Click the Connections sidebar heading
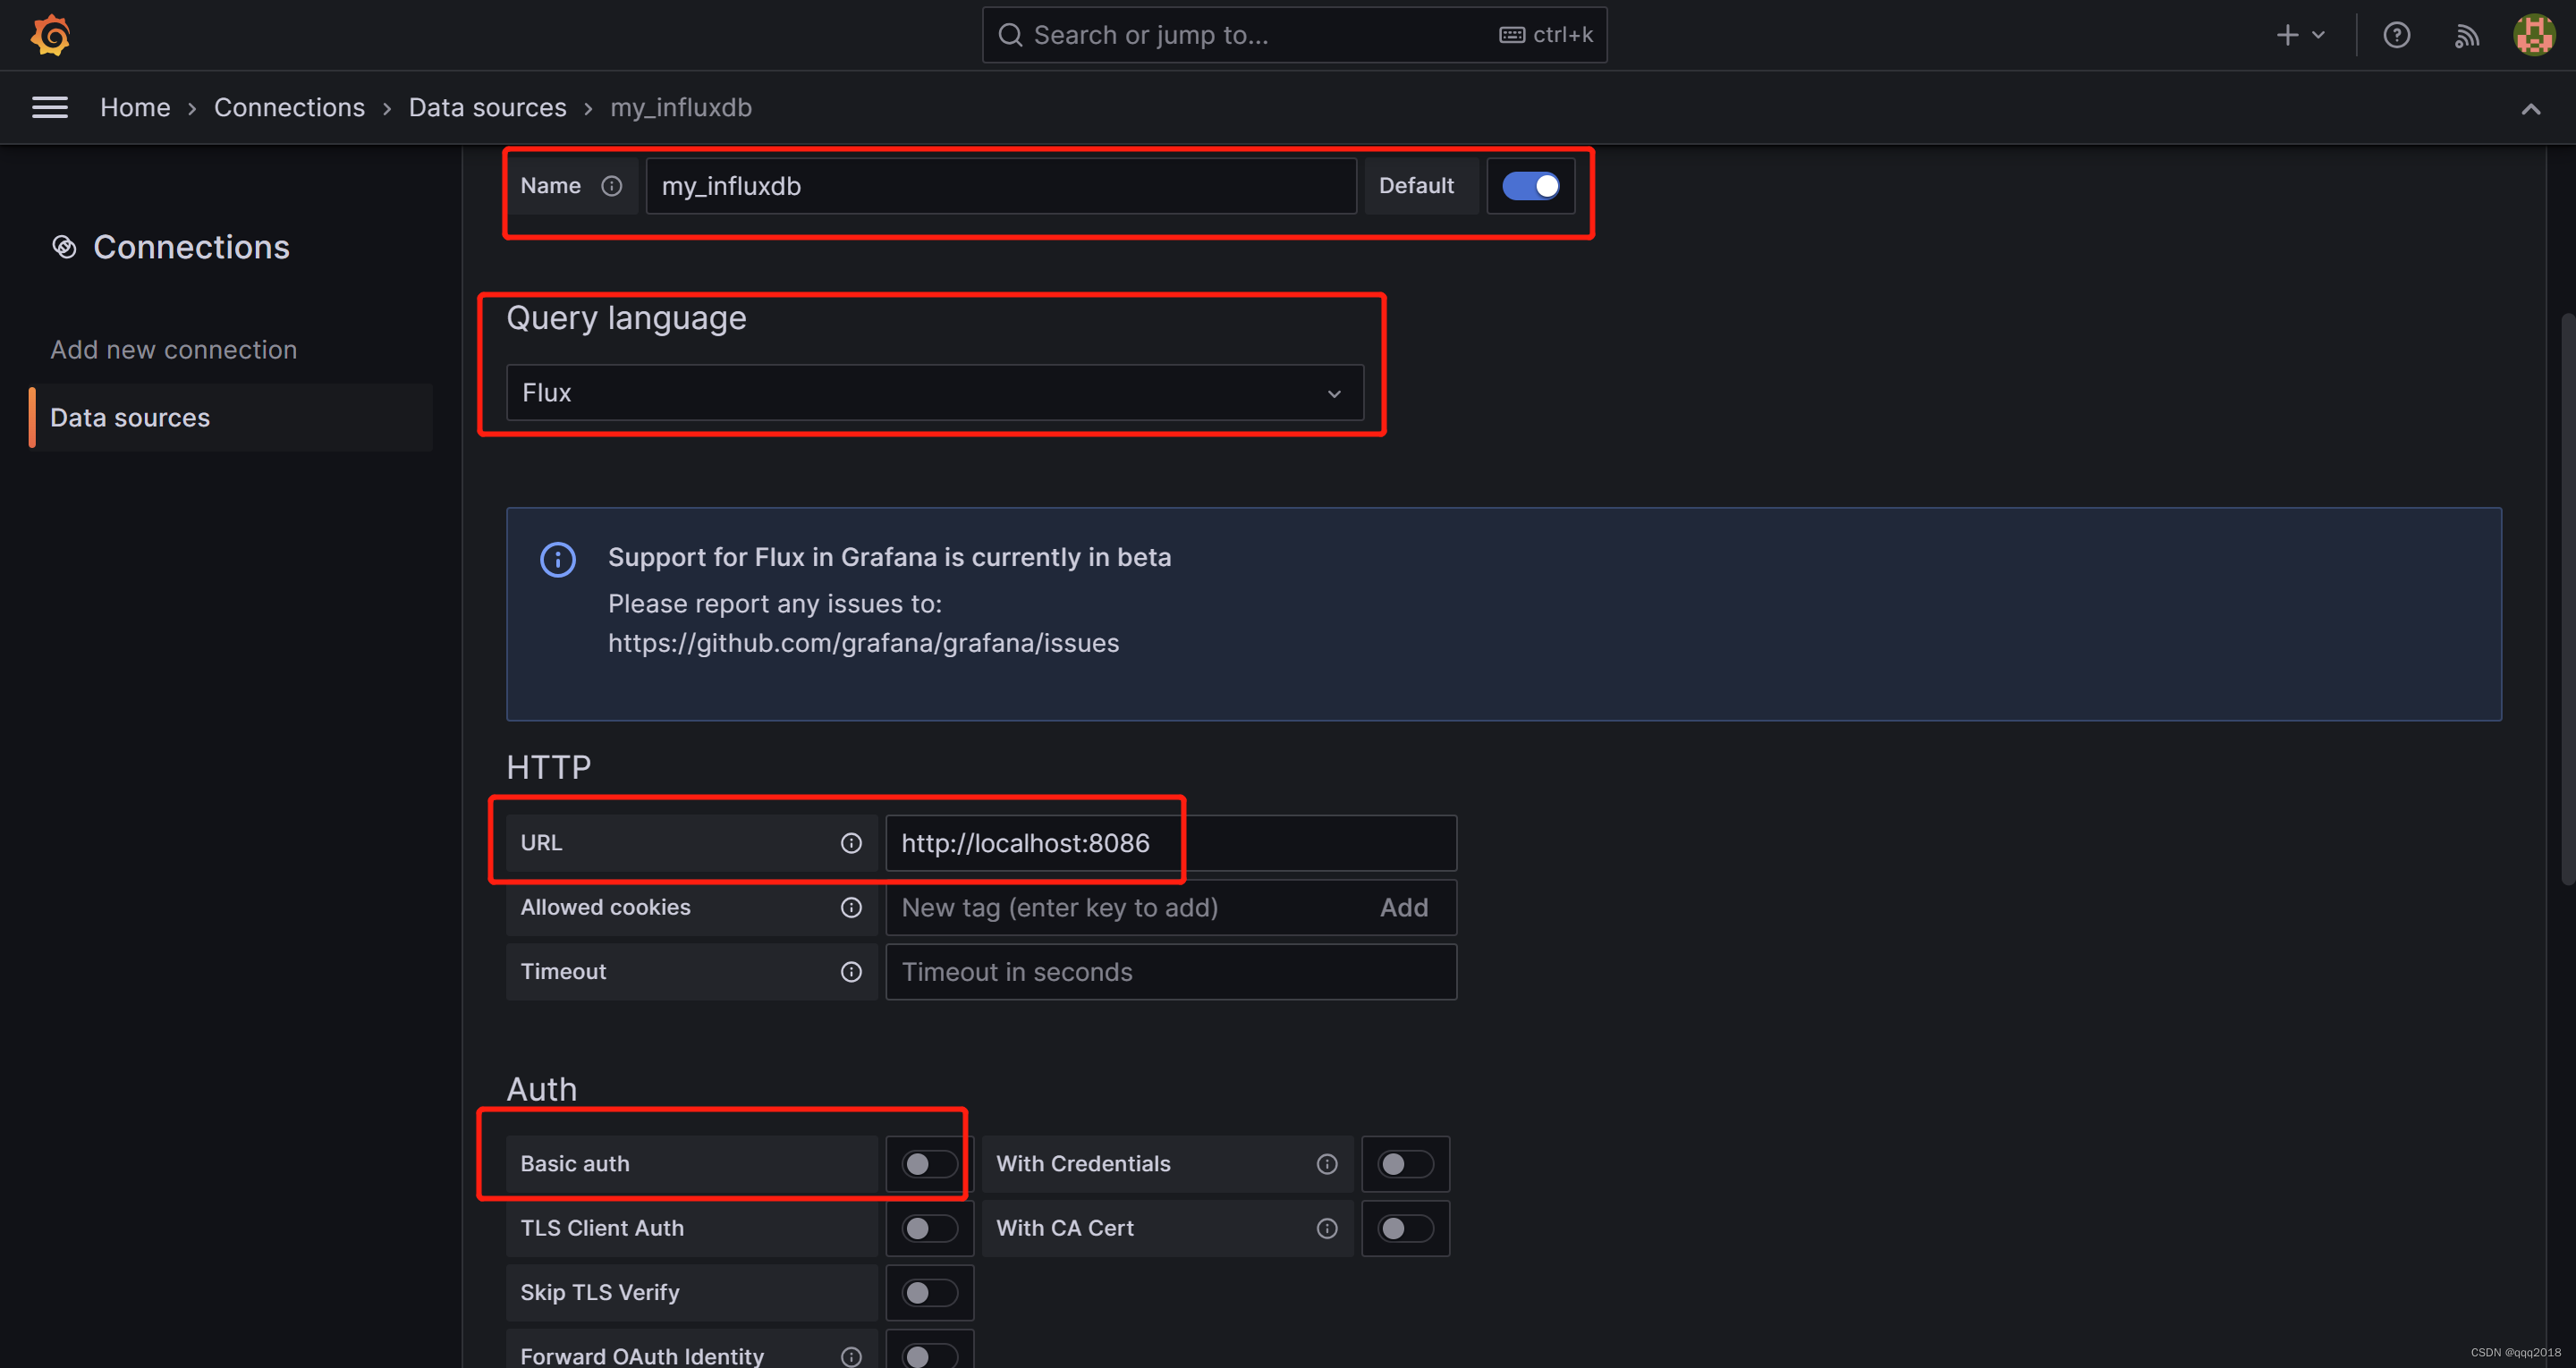The image size is (2576, 1368). pyautogui.click(x=191, y=247)
